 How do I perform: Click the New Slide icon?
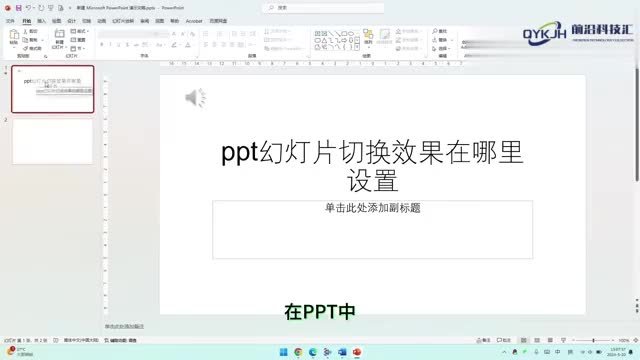(x=60, y=34)
